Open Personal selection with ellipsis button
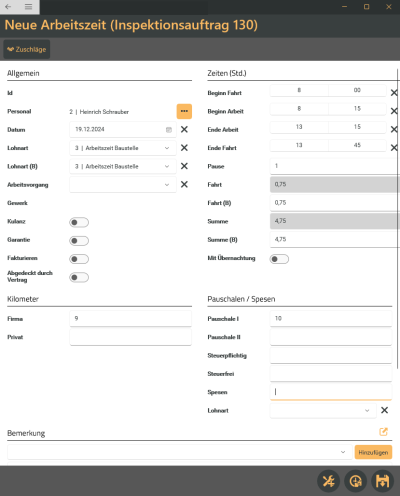Screen dimensions: 400x496 pos(184,111)
